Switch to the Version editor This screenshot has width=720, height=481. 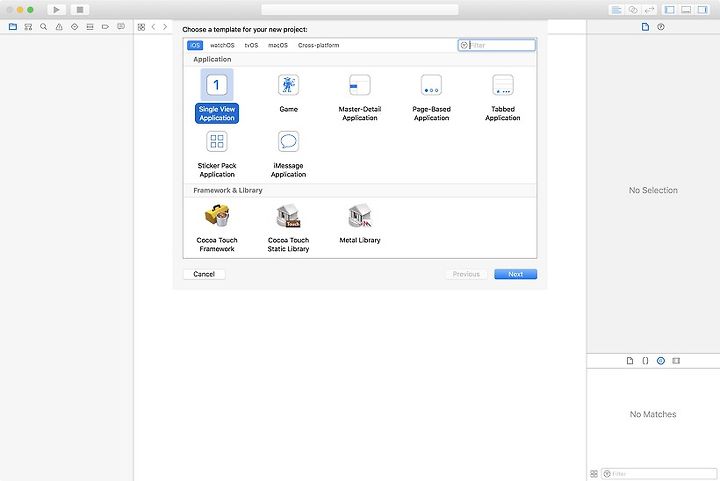pyautogui.click(x=649, y=10)
